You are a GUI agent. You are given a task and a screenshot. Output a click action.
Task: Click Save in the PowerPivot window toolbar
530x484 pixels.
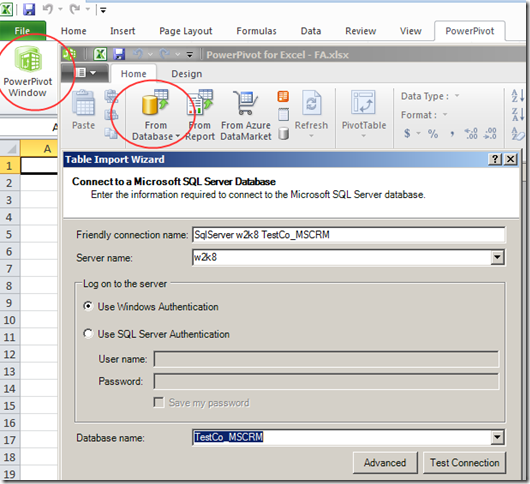(x=119, y=54)
